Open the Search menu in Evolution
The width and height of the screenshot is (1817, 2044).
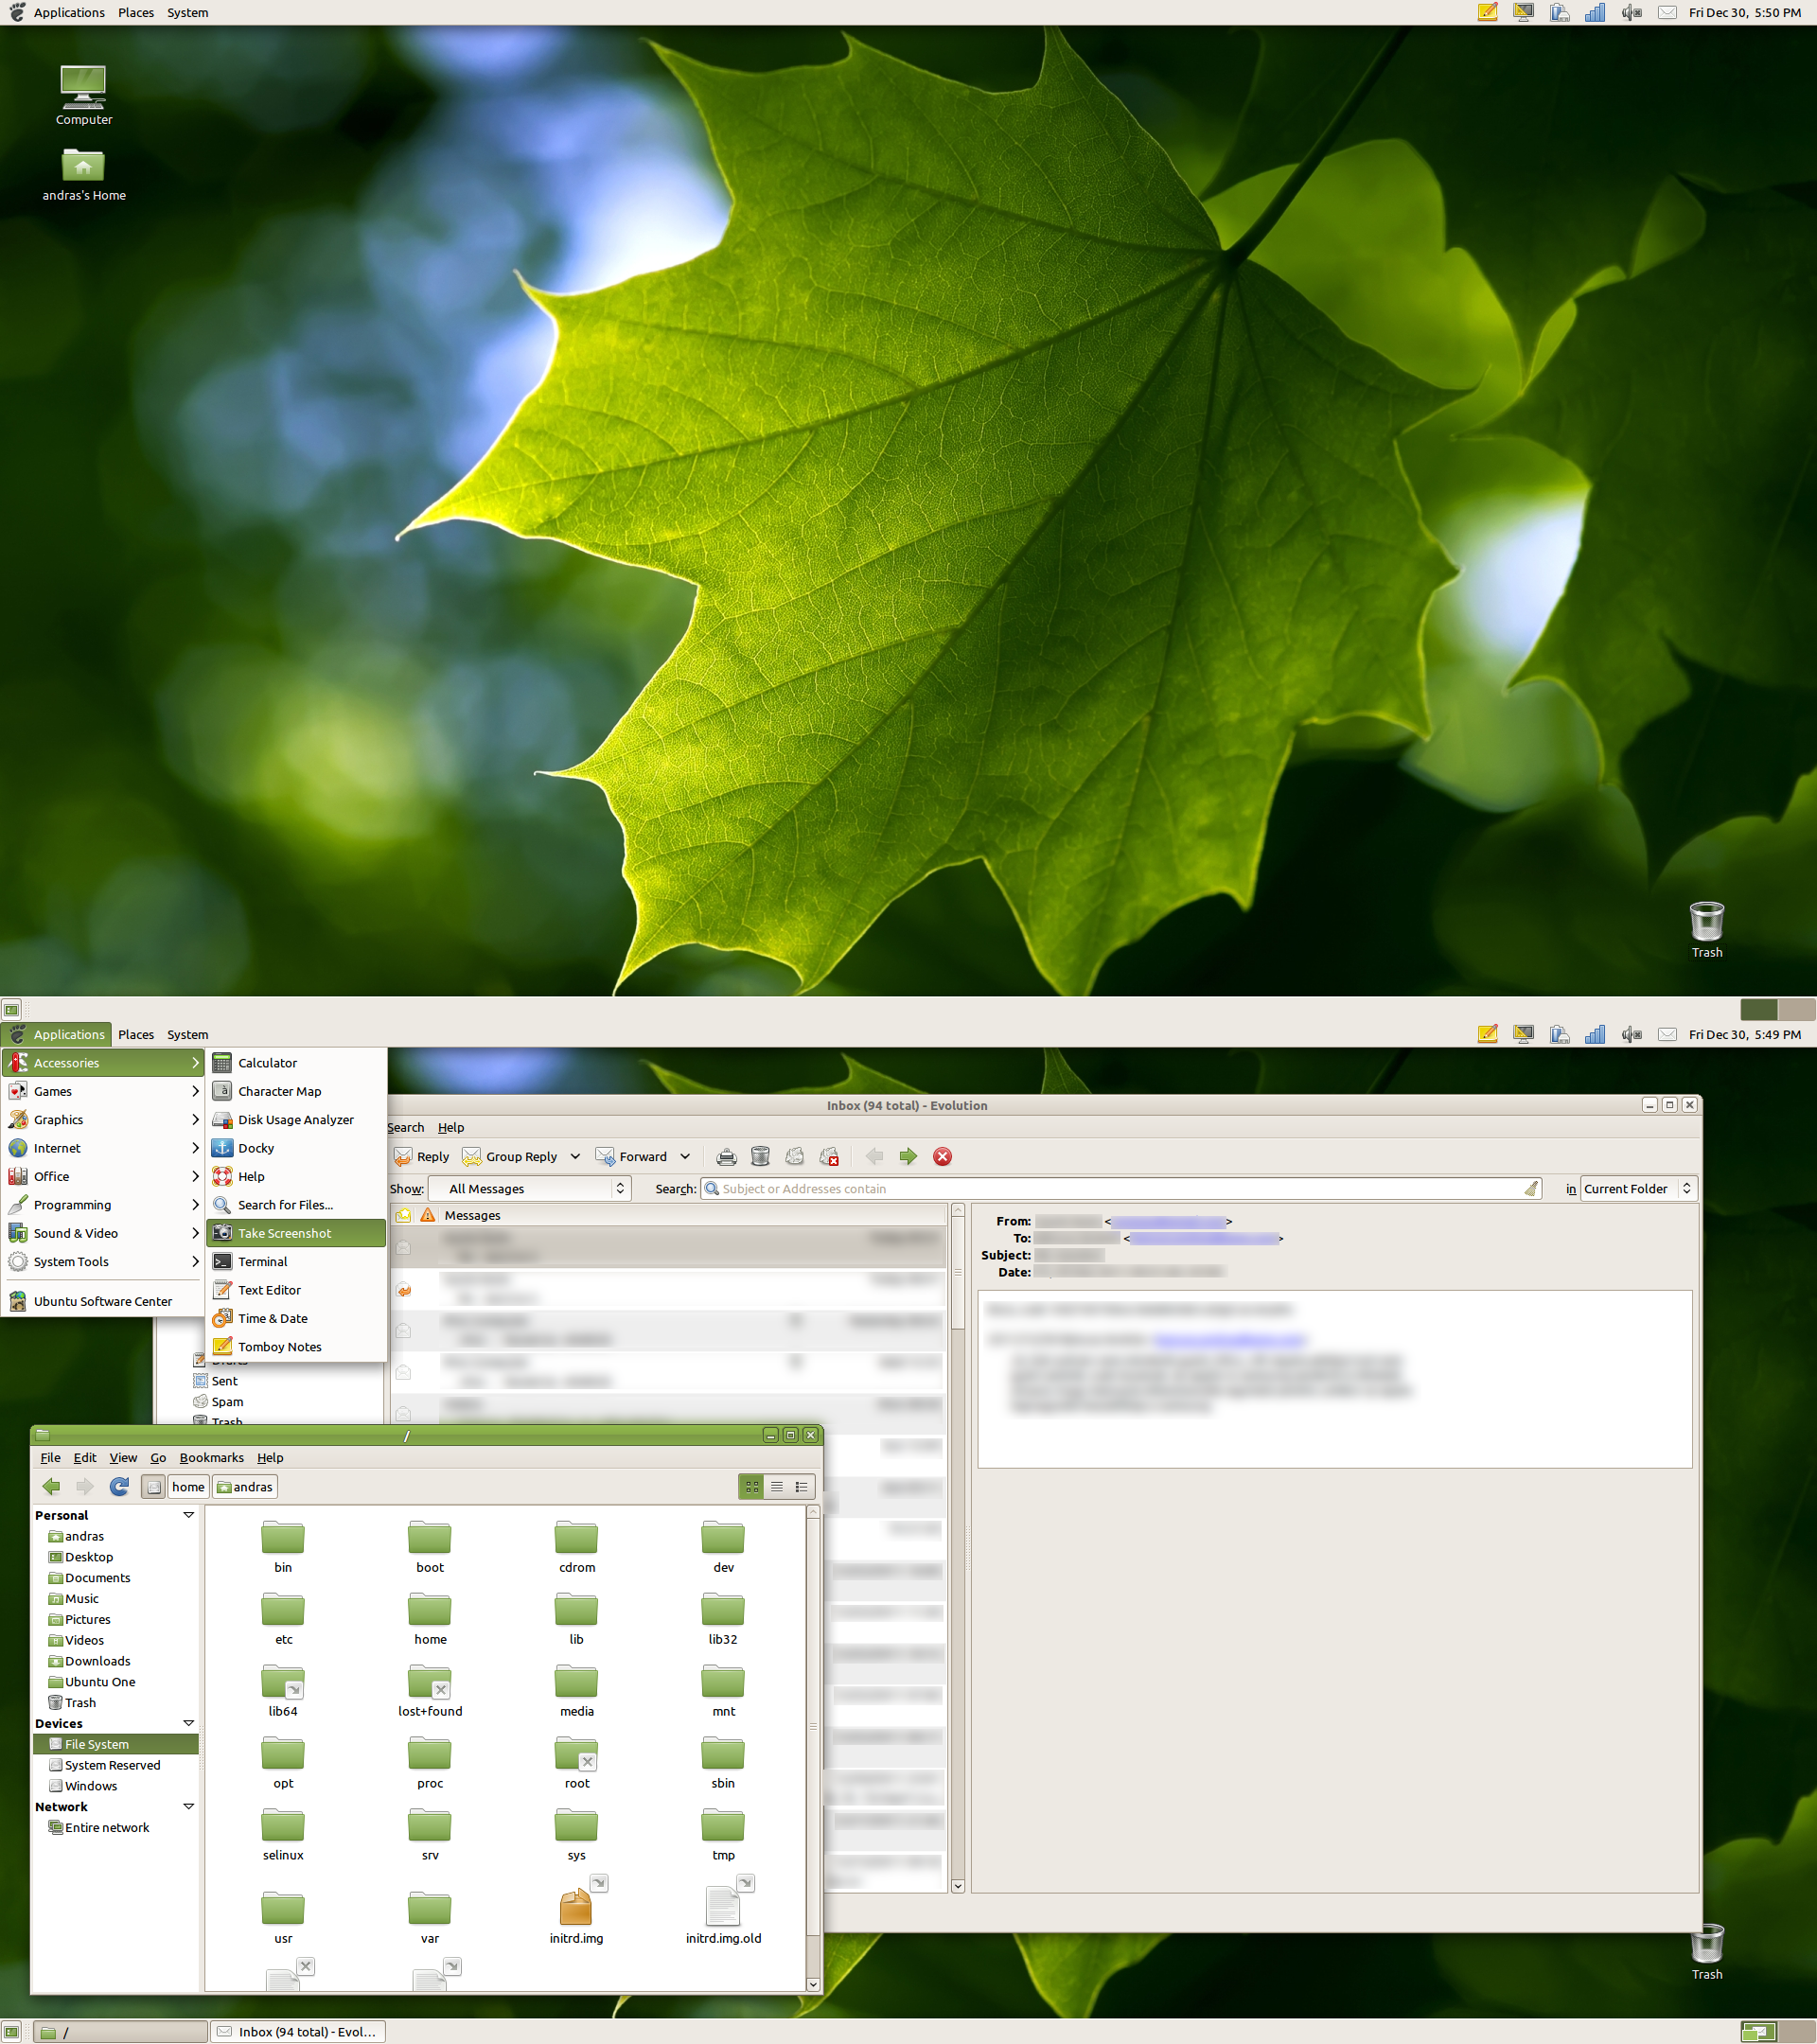pyautogui.click(x=406, y=1127)
